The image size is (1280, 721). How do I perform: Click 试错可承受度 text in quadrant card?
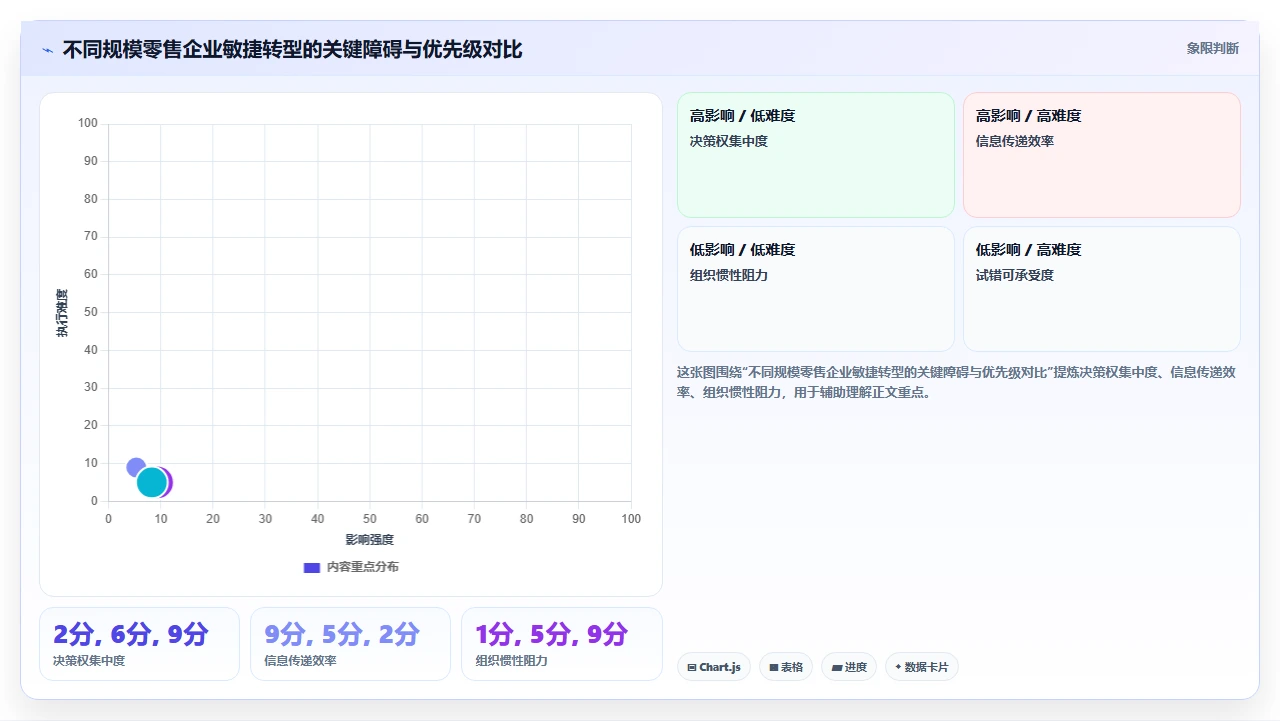coord(1015,275)
